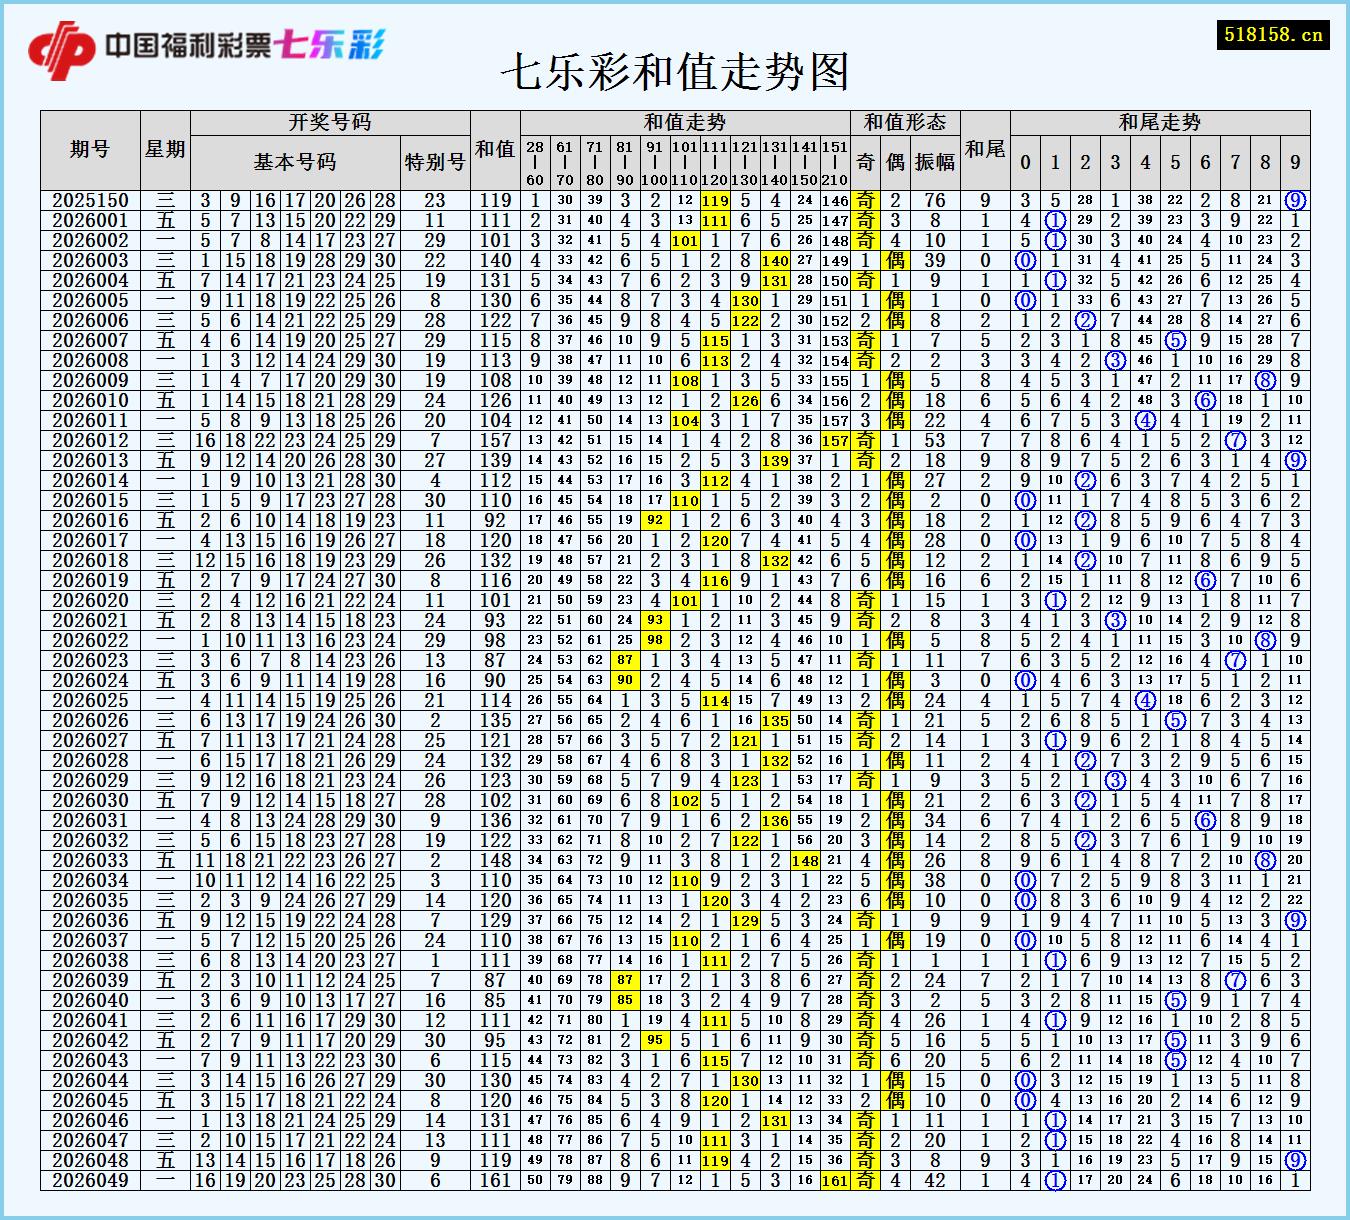
Task: Click the special number 27 in row 2026013
Action: [x=435, y=461]
